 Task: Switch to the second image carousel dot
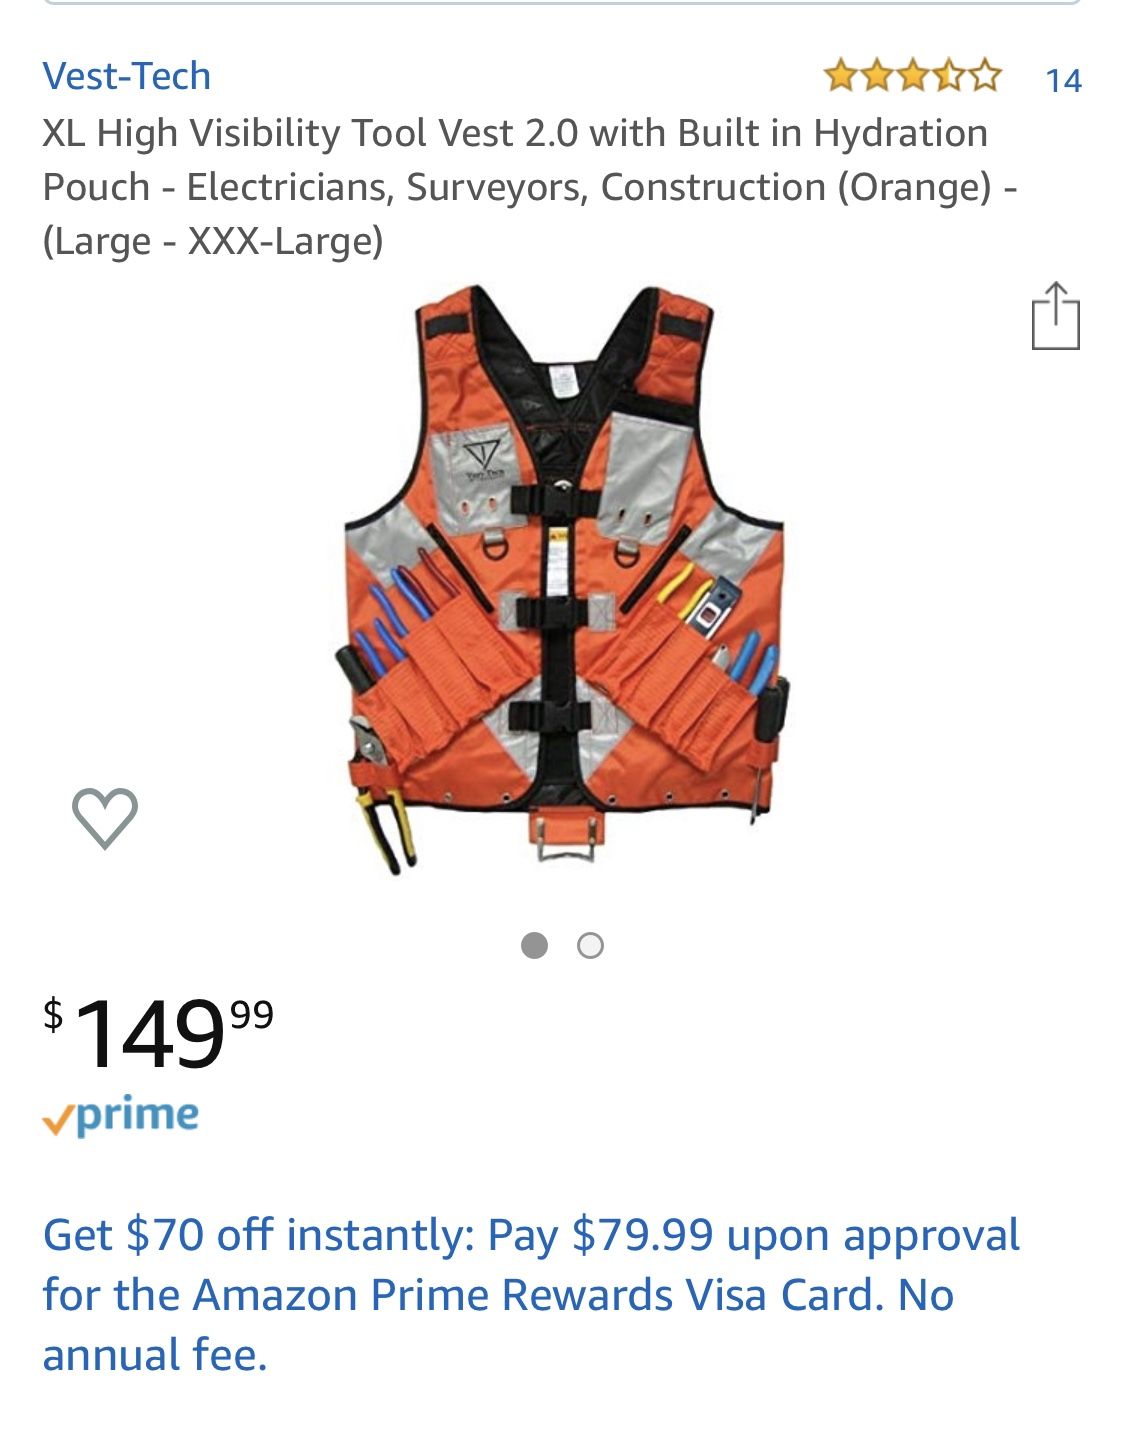pos(591,945)
